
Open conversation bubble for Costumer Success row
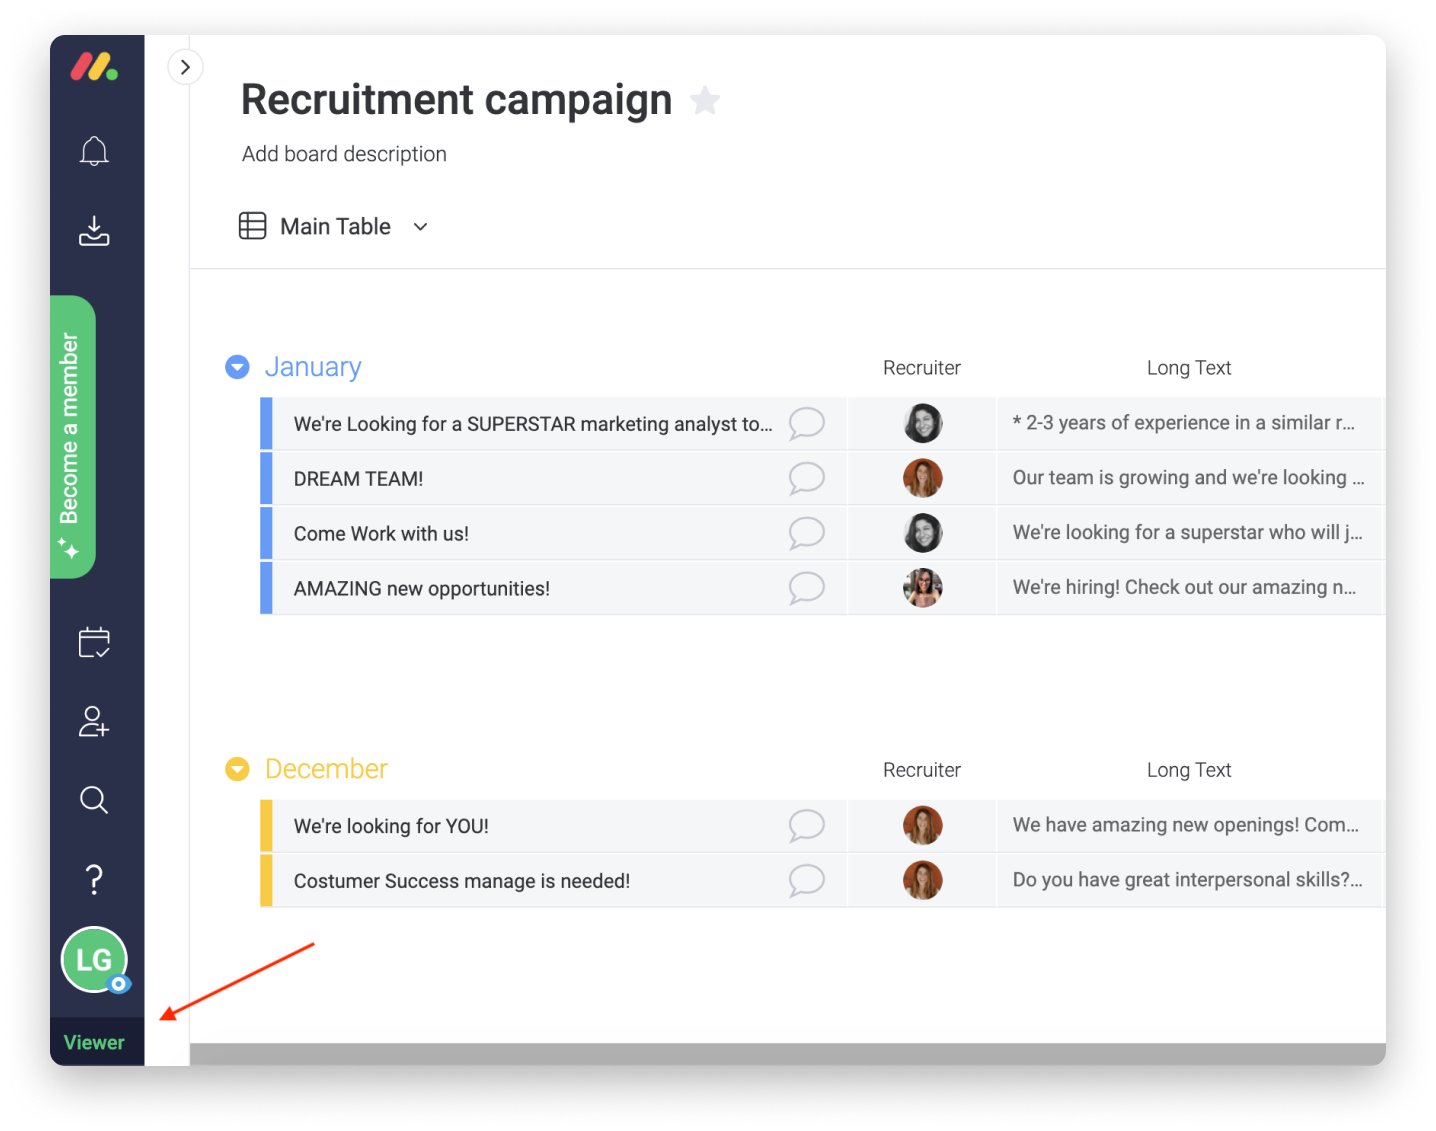point(806,881)
